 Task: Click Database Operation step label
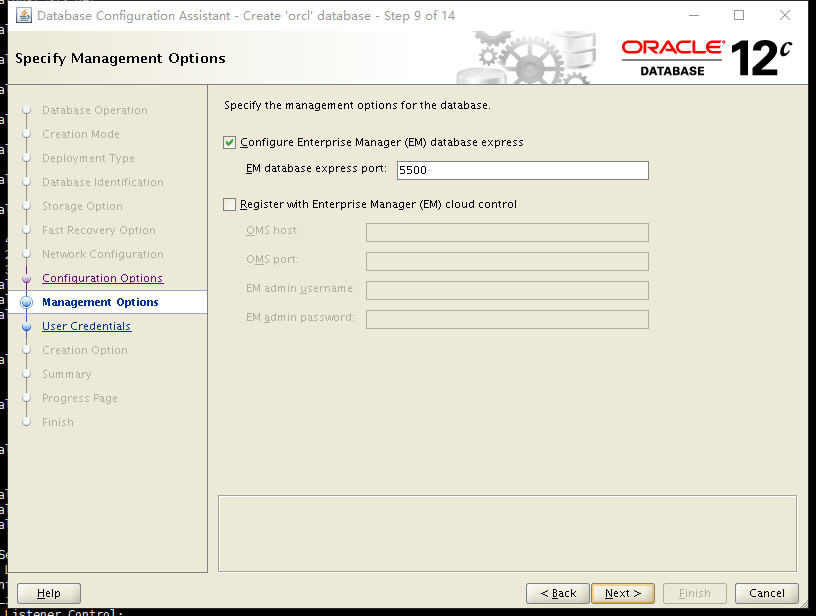[x=95, y=110]
